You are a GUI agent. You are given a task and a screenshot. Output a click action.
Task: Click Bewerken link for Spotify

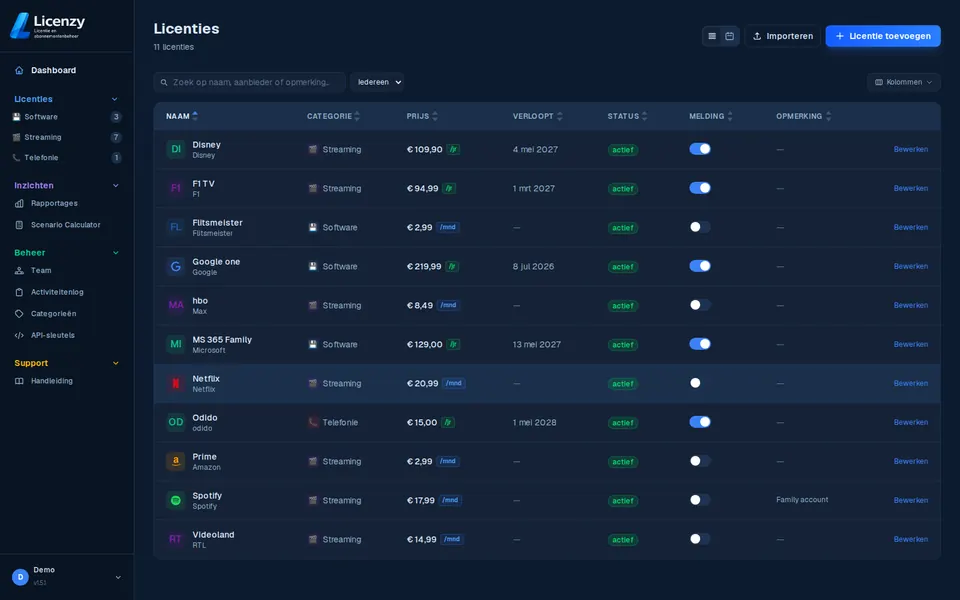coord(910,500)
